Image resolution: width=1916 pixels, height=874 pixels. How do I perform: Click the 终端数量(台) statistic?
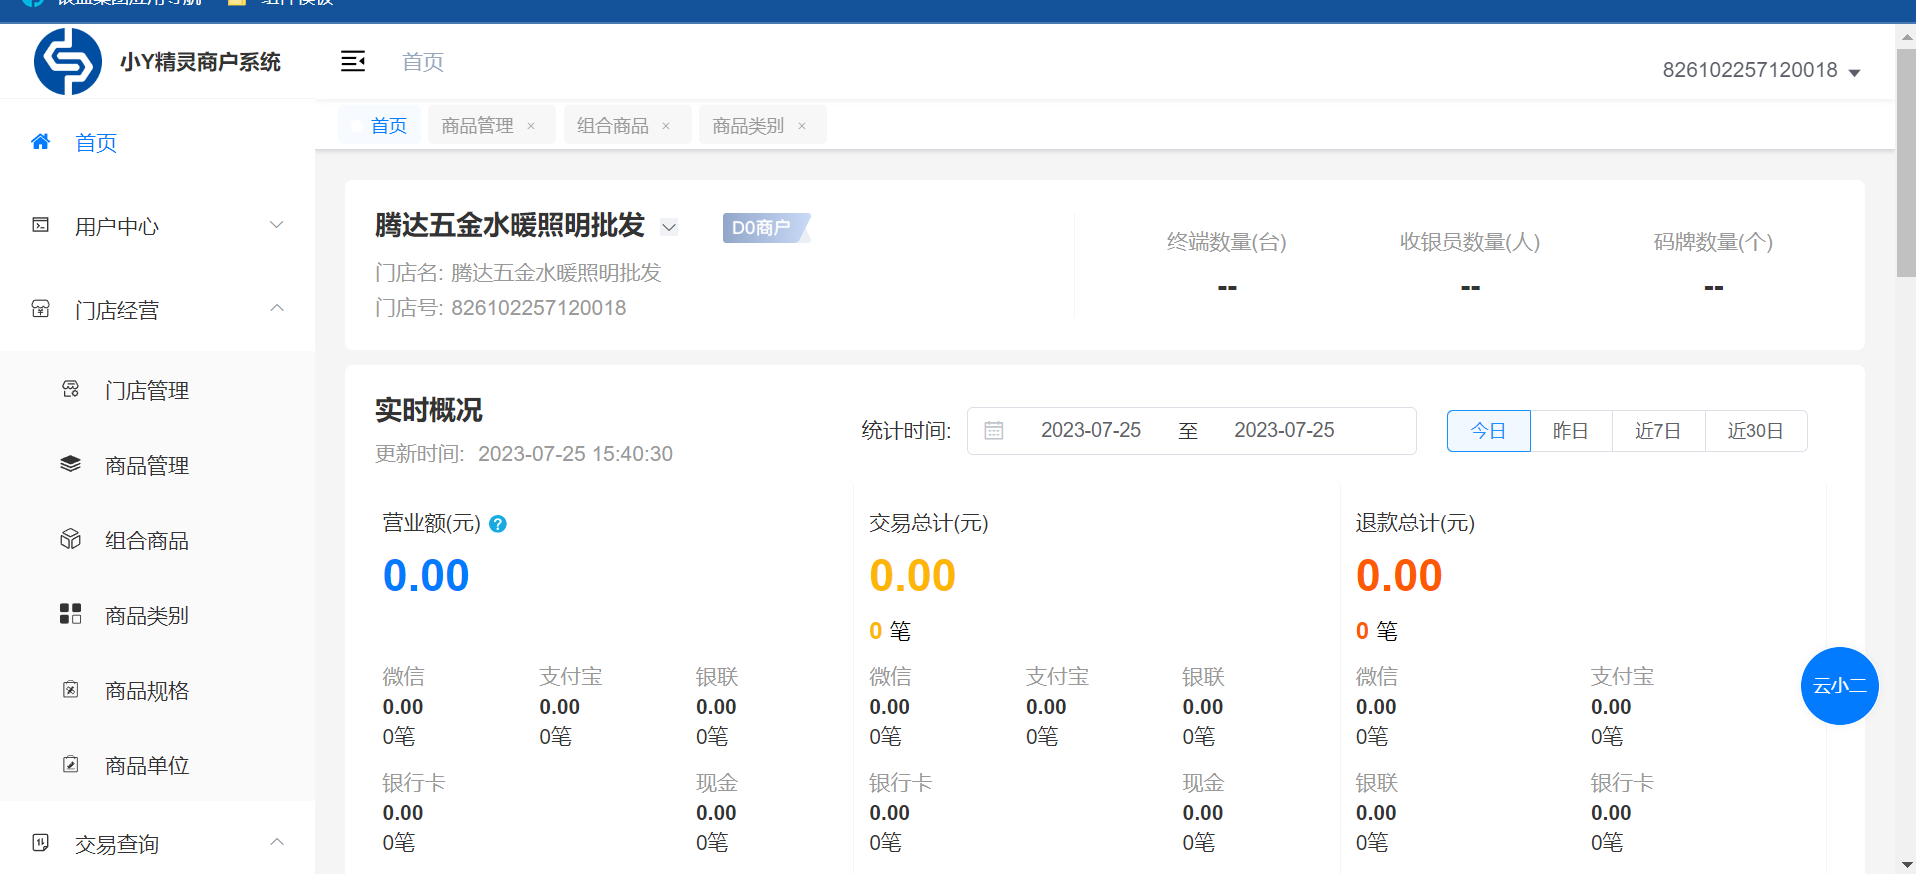coord(1227,264)
